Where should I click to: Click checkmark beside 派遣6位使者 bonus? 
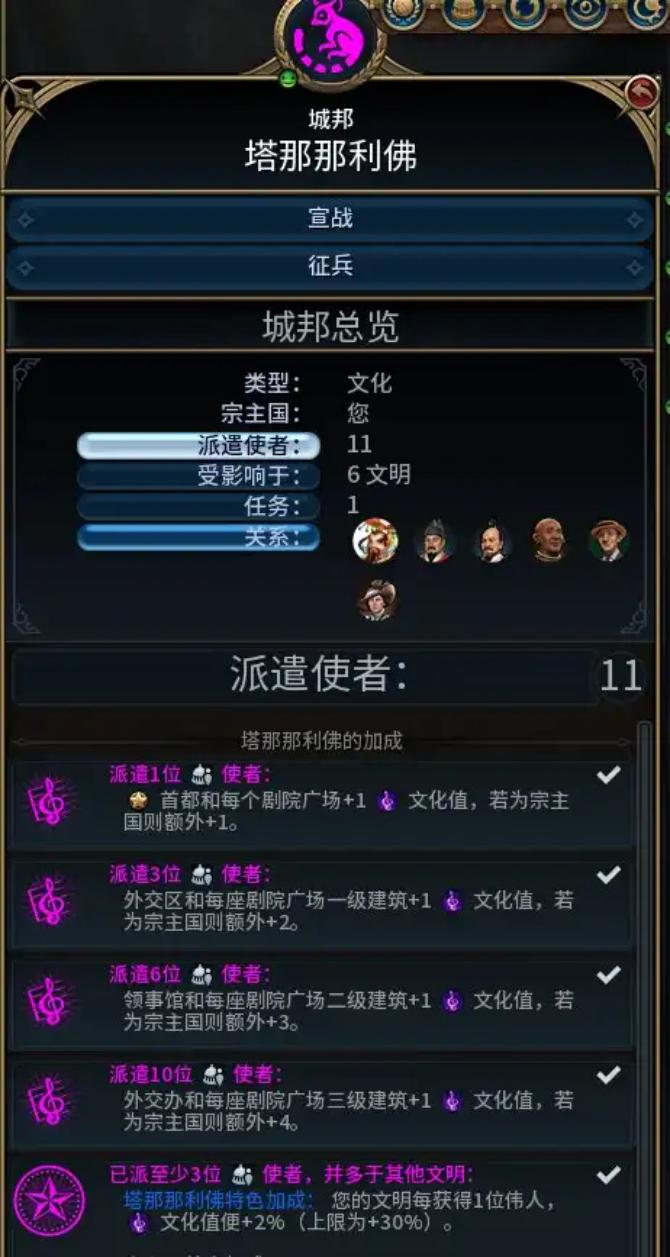point(608,975)
